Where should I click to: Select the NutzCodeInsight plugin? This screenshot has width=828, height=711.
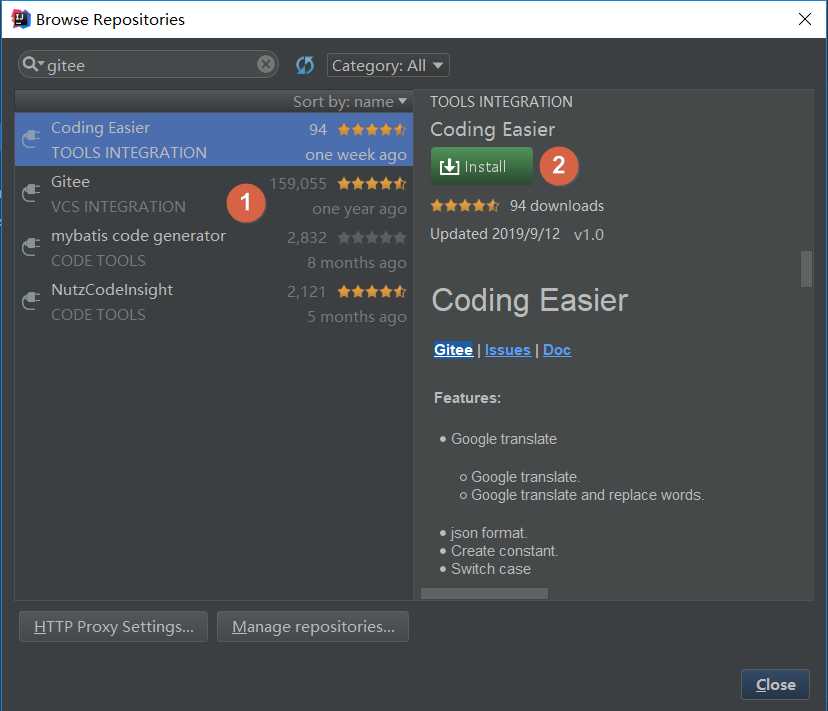pyautogui.click(x=214, y=302)
